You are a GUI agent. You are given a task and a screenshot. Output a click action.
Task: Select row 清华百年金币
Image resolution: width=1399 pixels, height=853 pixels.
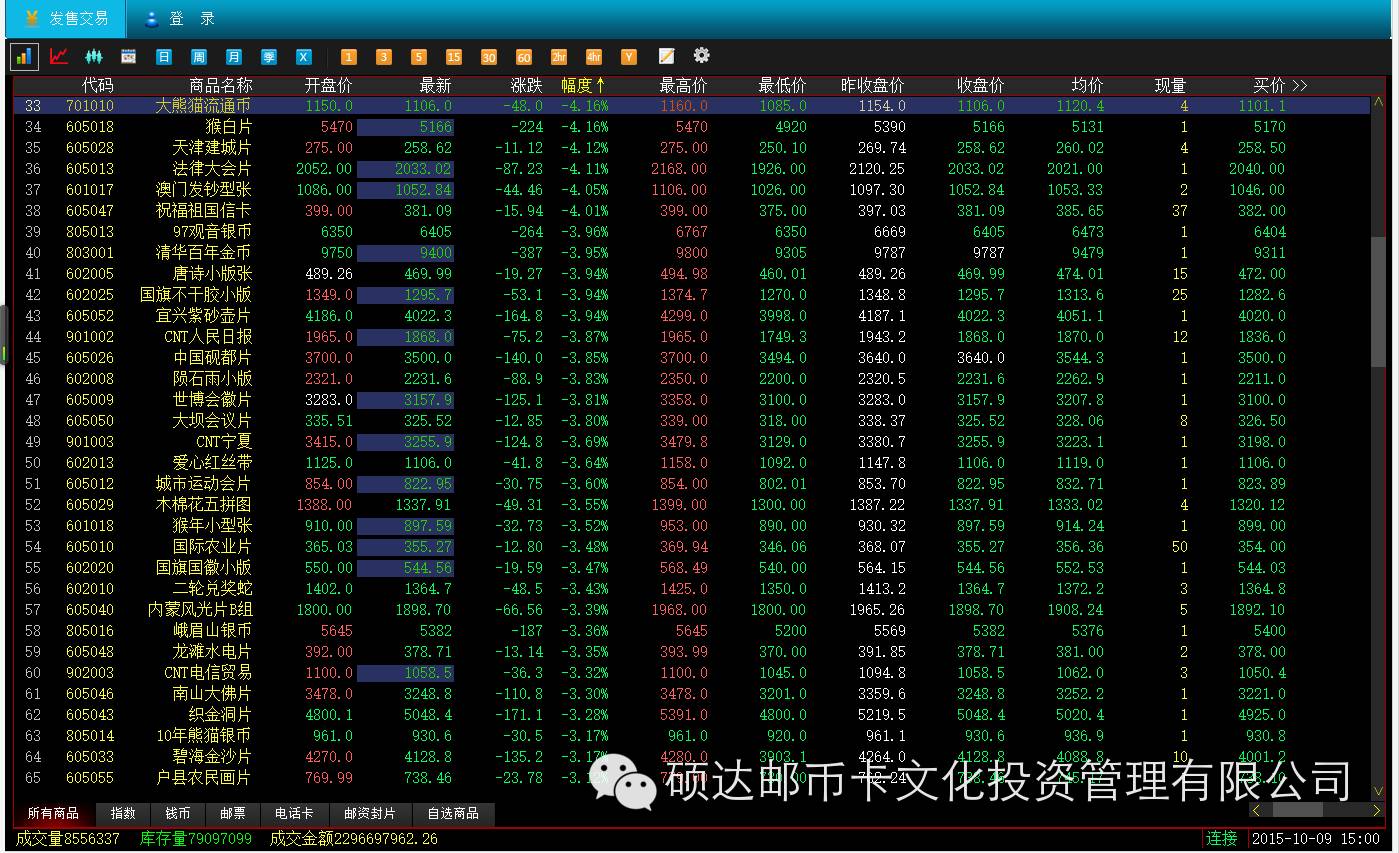691,253
